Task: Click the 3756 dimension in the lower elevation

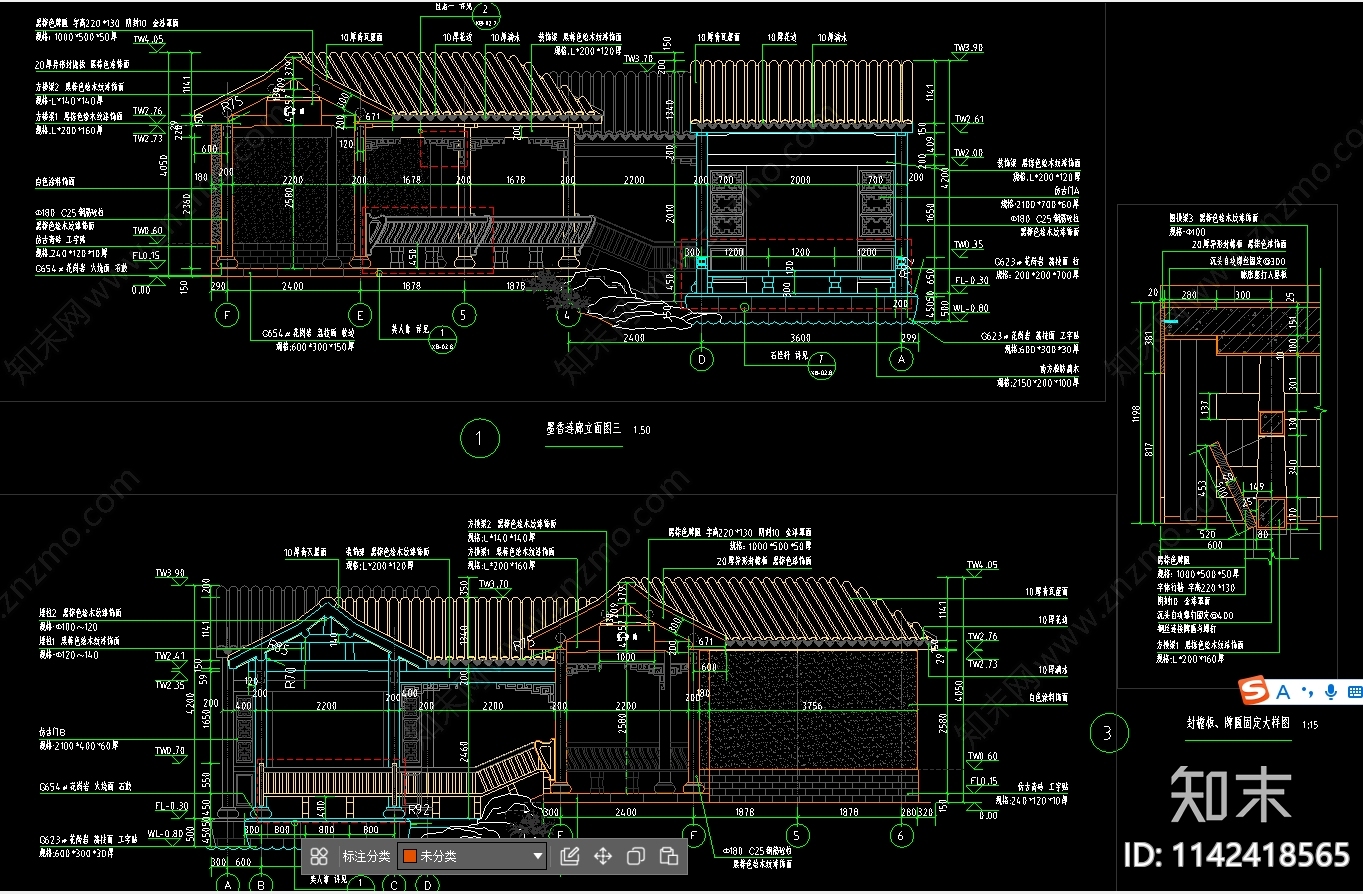Action: [811, 706]
